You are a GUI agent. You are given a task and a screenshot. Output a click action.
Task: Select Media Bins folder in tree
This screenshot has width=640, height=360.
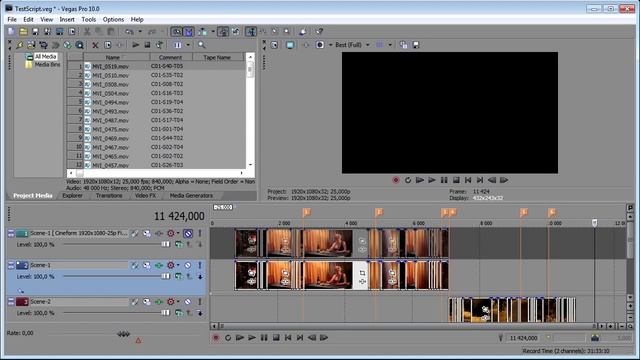43,64
